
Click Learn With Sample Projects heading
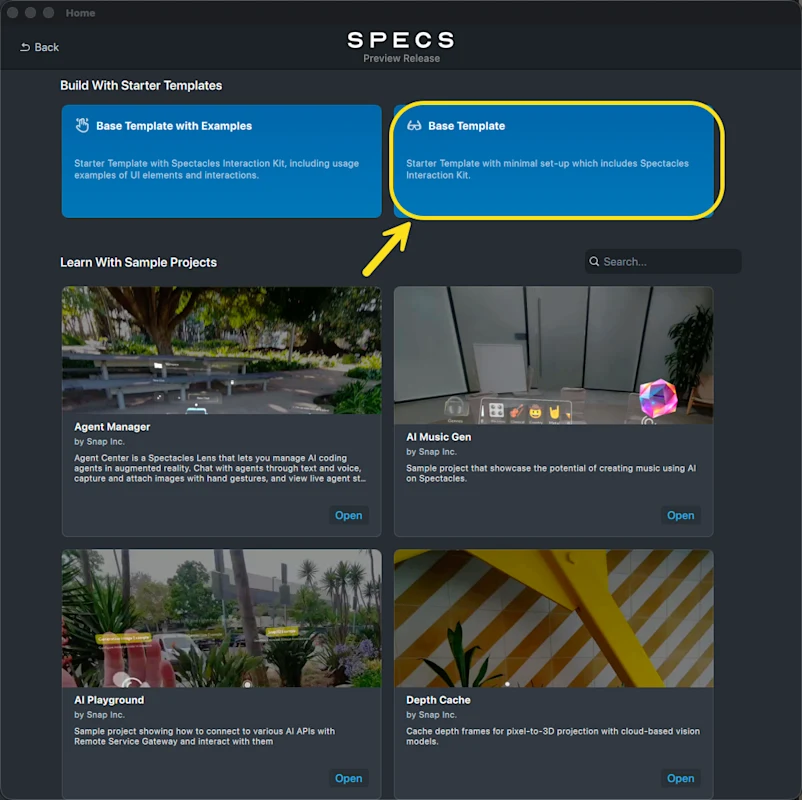pos(139,262)
